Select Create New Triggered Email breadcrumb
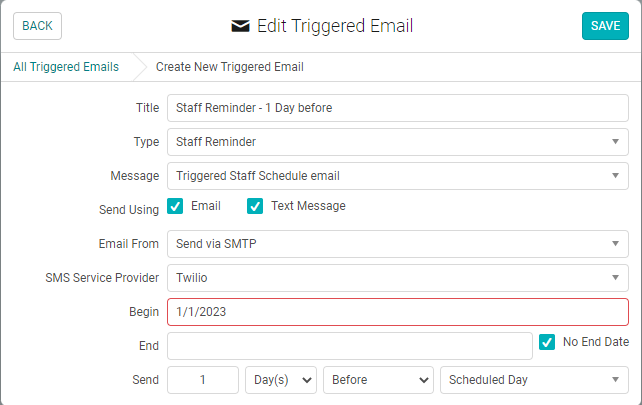Screen dimensions: 642x405 (229, 67)
